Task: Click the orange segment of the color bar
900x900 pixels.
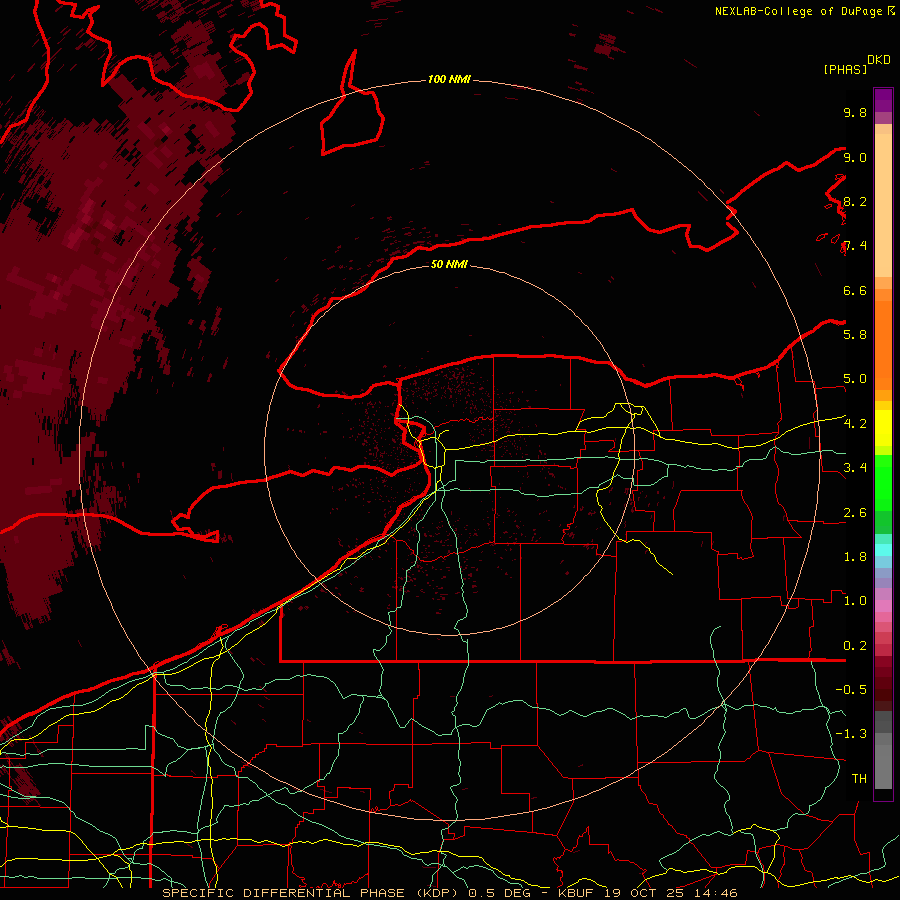Action: point(883,344)
